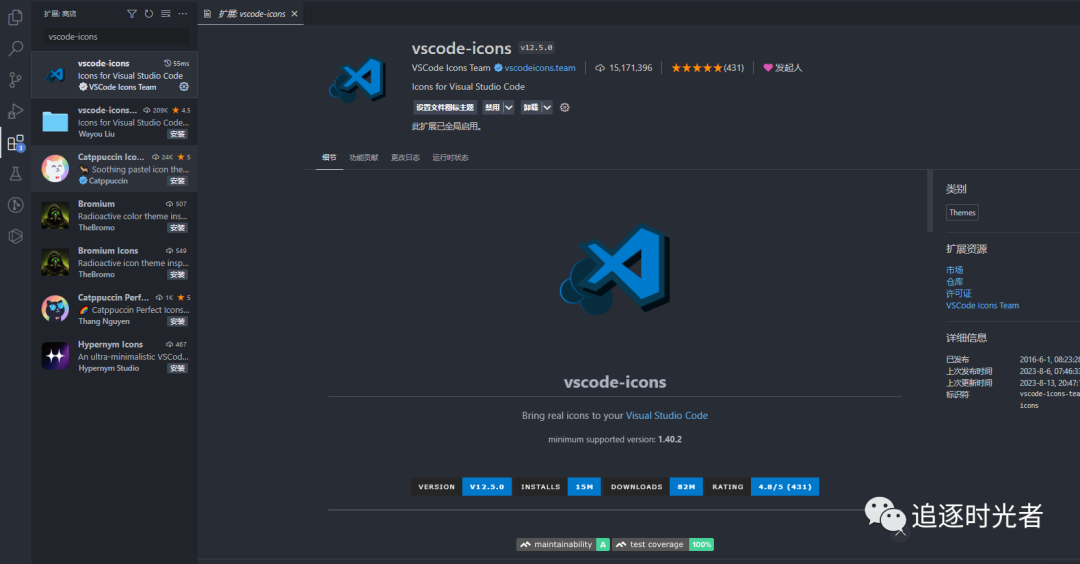The image size is (1080, 564).
Task: Click the 55ms activation time indicator
Action: pyautogui.click(x=176, y=63)
